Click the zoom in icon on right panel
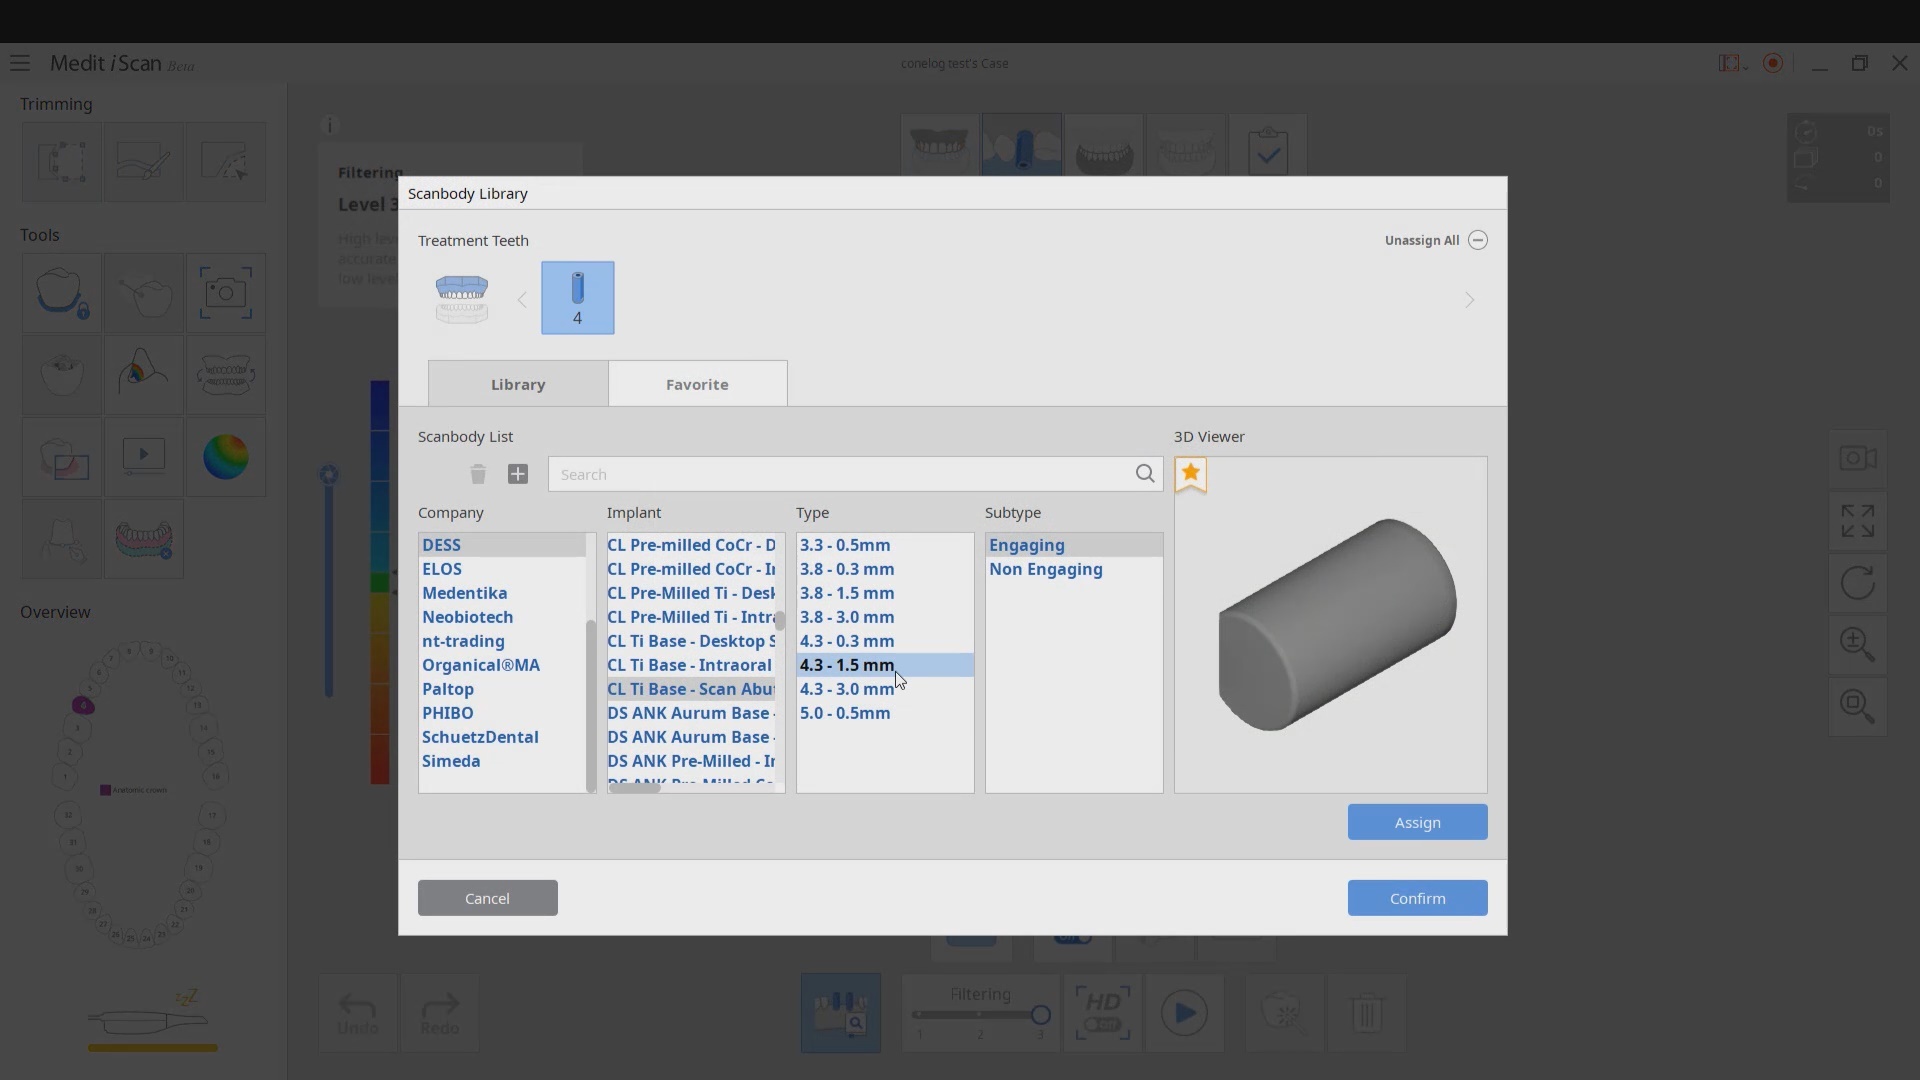Image resolution: width=1920 pixels, height=1080 pixels. [1857, 645]
